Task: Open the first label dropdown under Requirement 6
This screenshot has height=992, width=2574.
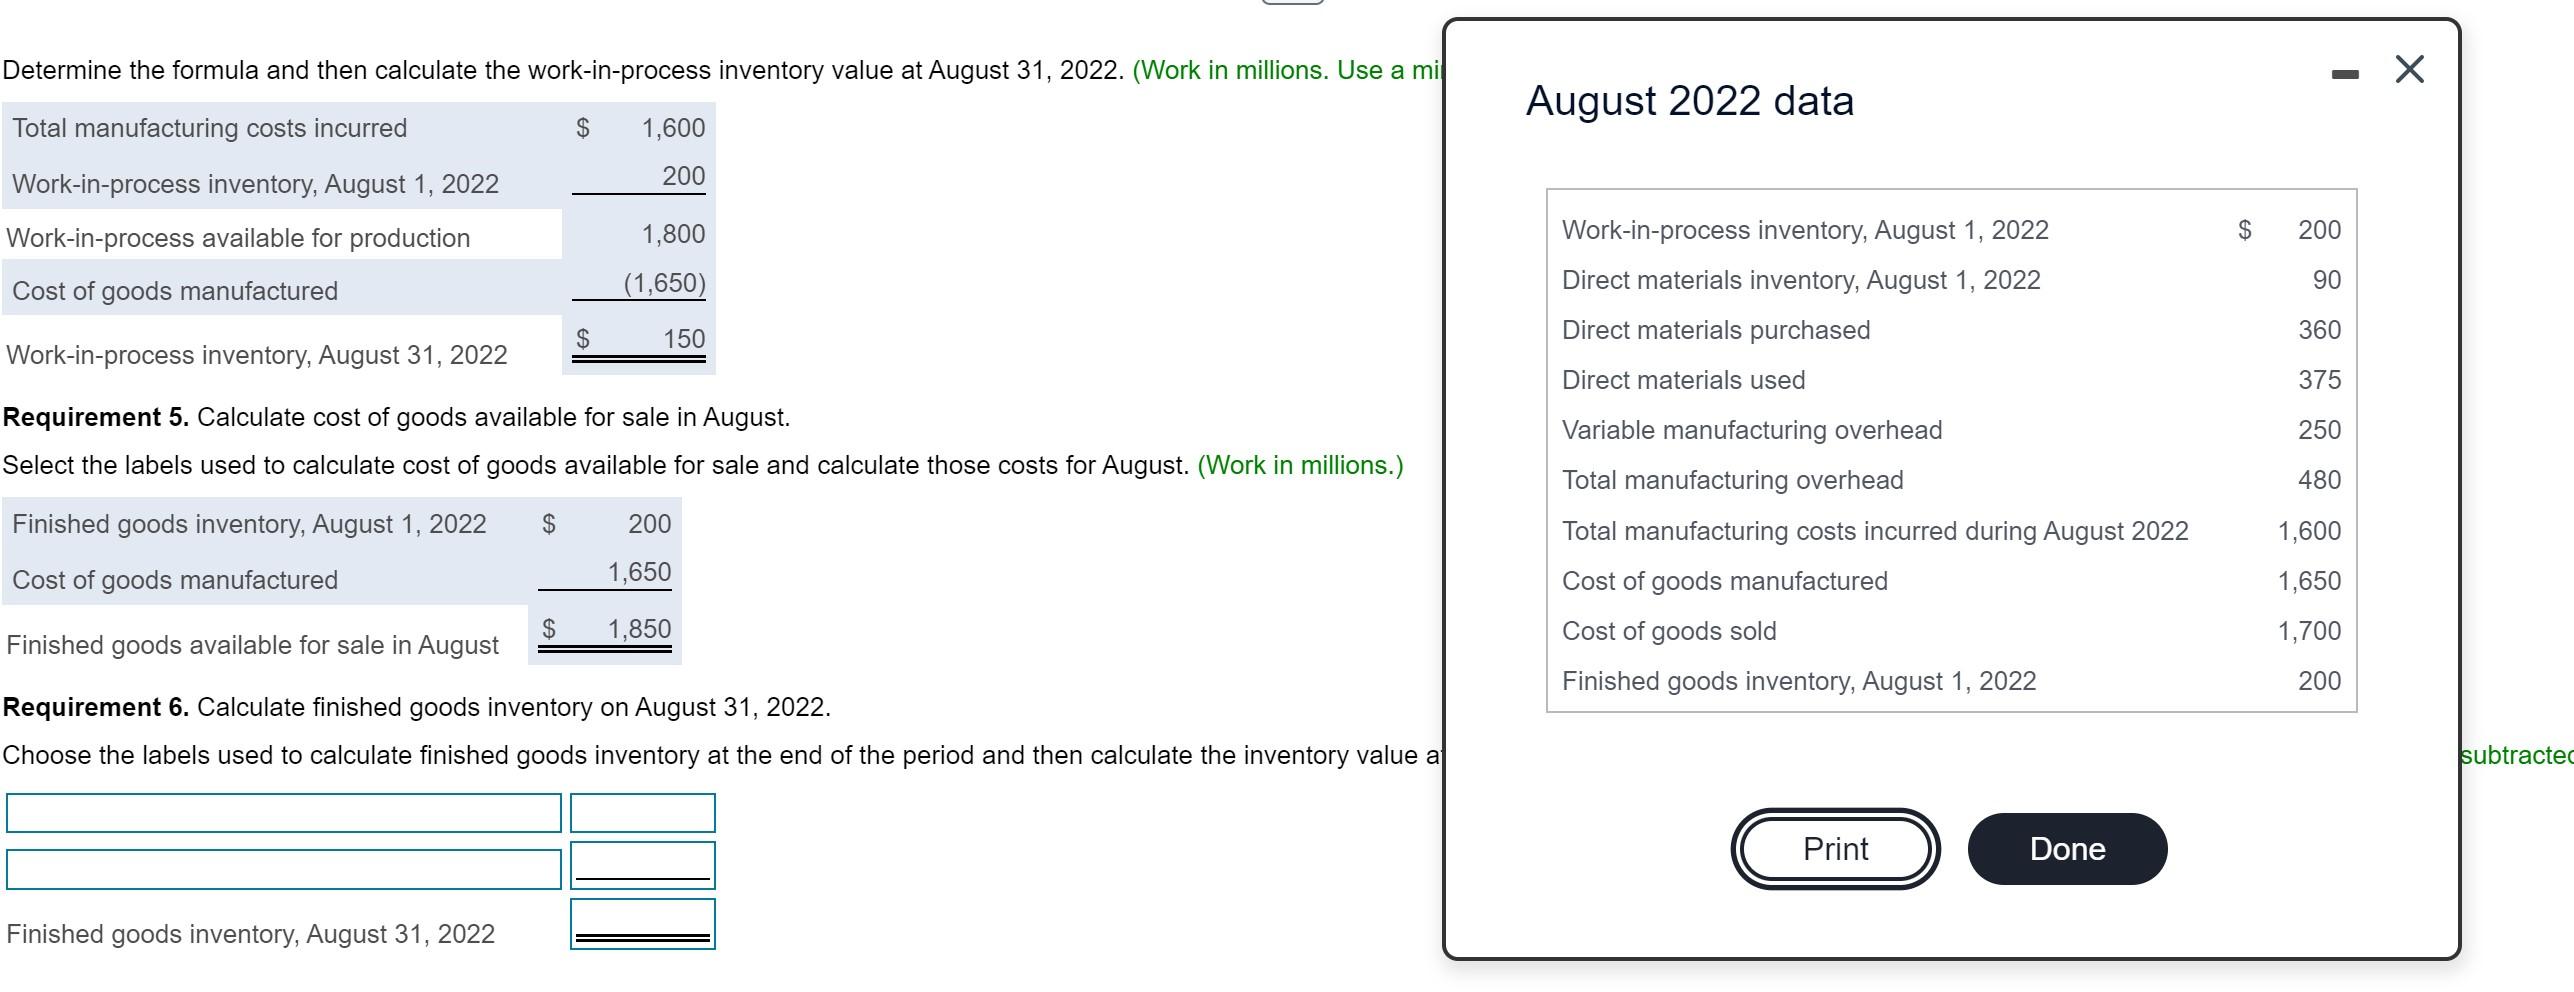Action: tap(283, 813)
